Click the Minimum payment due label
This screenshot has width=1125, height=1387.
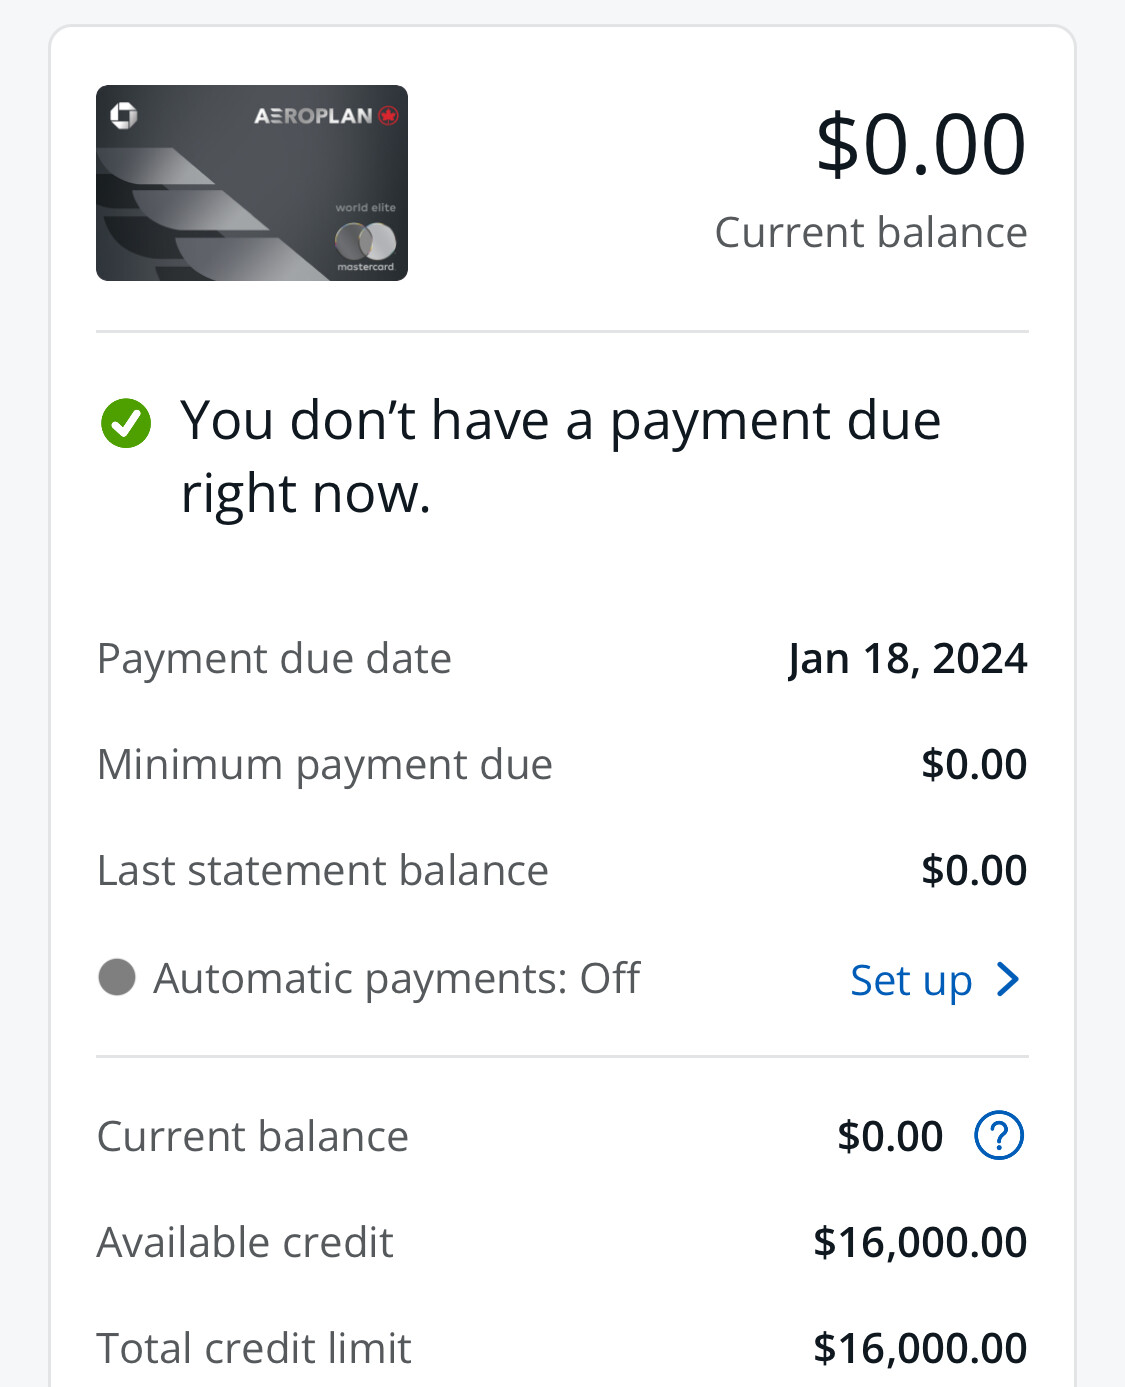pyautogui.click(x=325, y=765)
